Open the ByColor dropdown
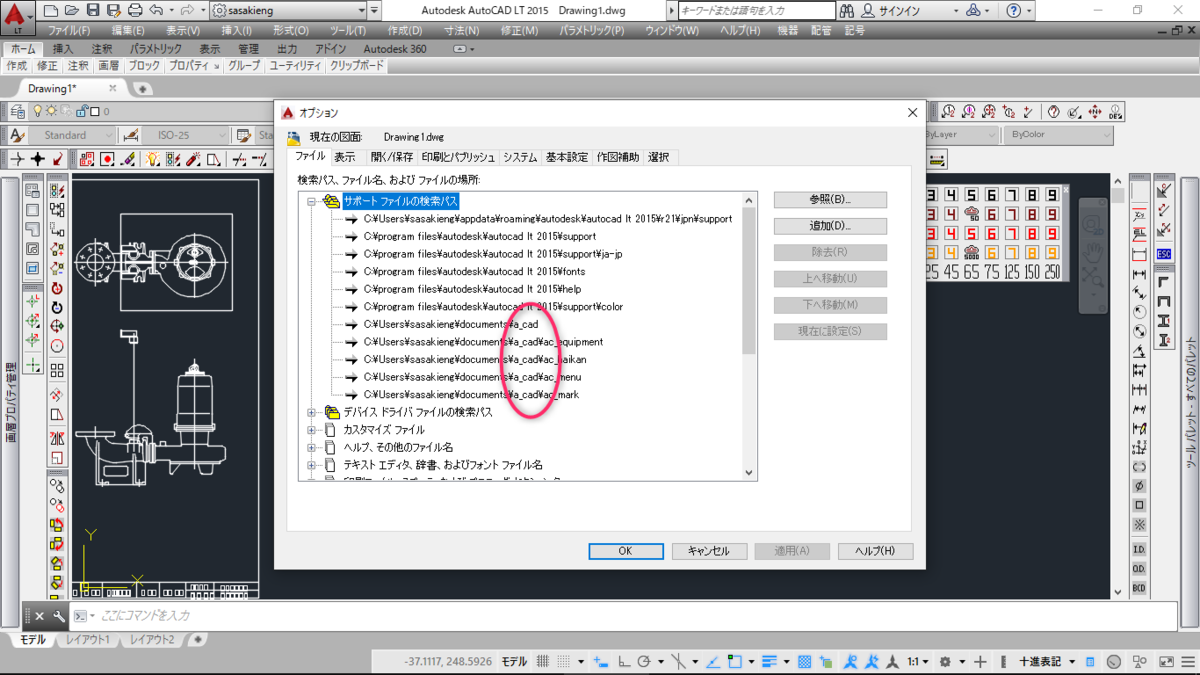The image size is (1200, 675). pos(1057,135)
